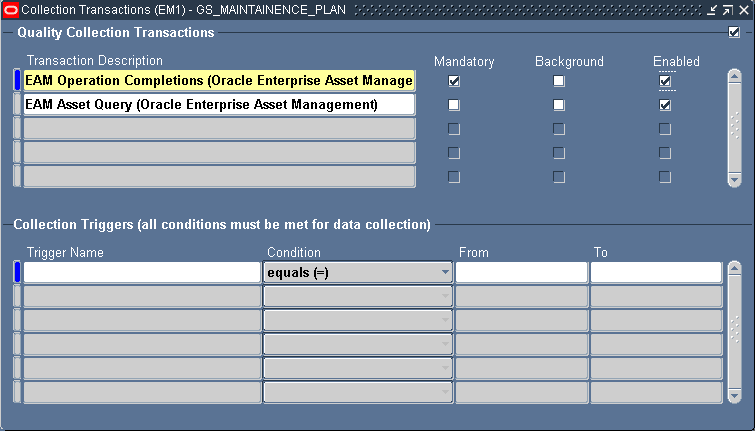Click the collection triggers scrollbar thumb
The image size is (755, 431).
pyautogui.click(x=734, y=332)
